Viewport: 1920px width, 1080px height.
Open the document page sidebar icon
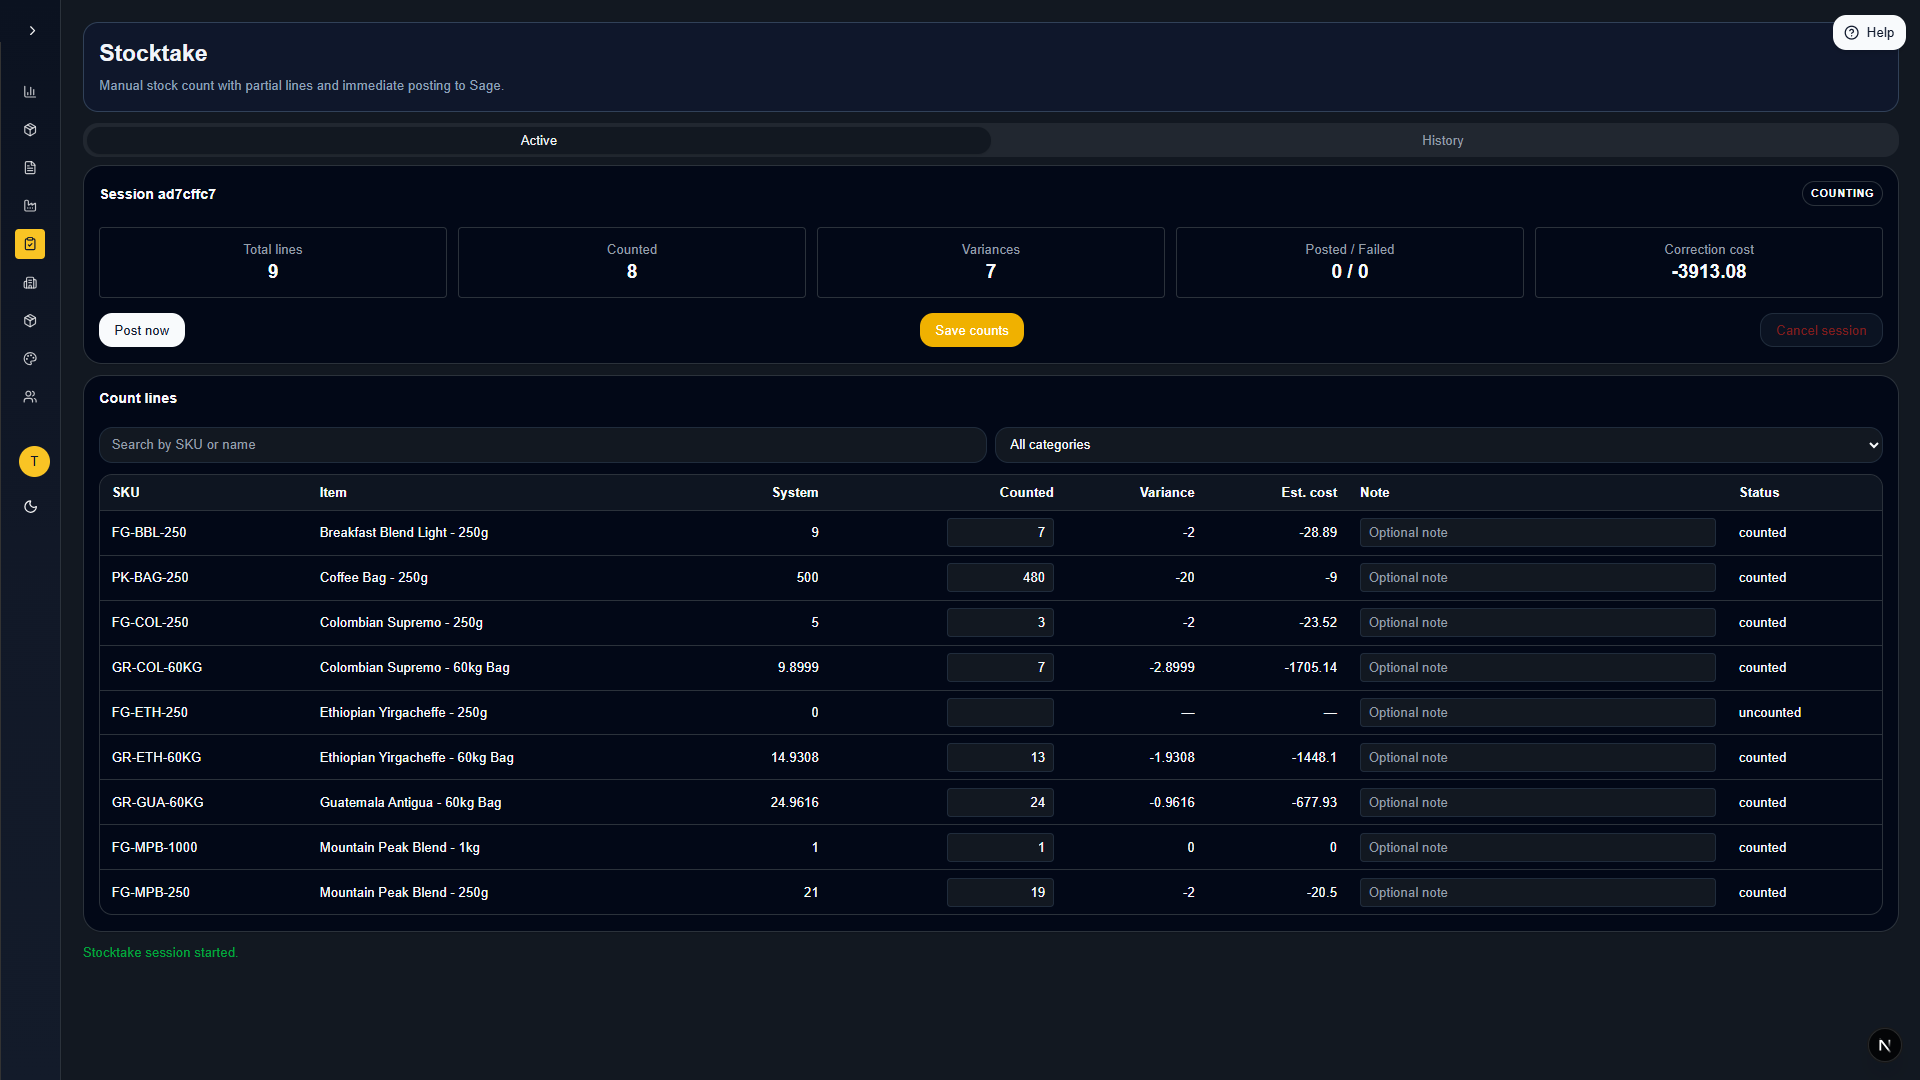coord(30,168)
